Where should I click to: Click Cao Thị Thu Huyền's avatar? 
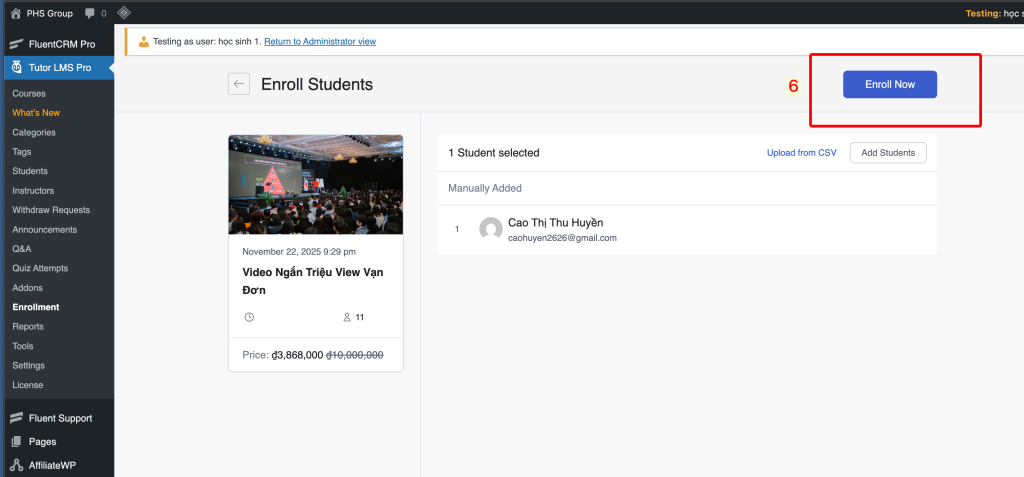pos(490,229)
